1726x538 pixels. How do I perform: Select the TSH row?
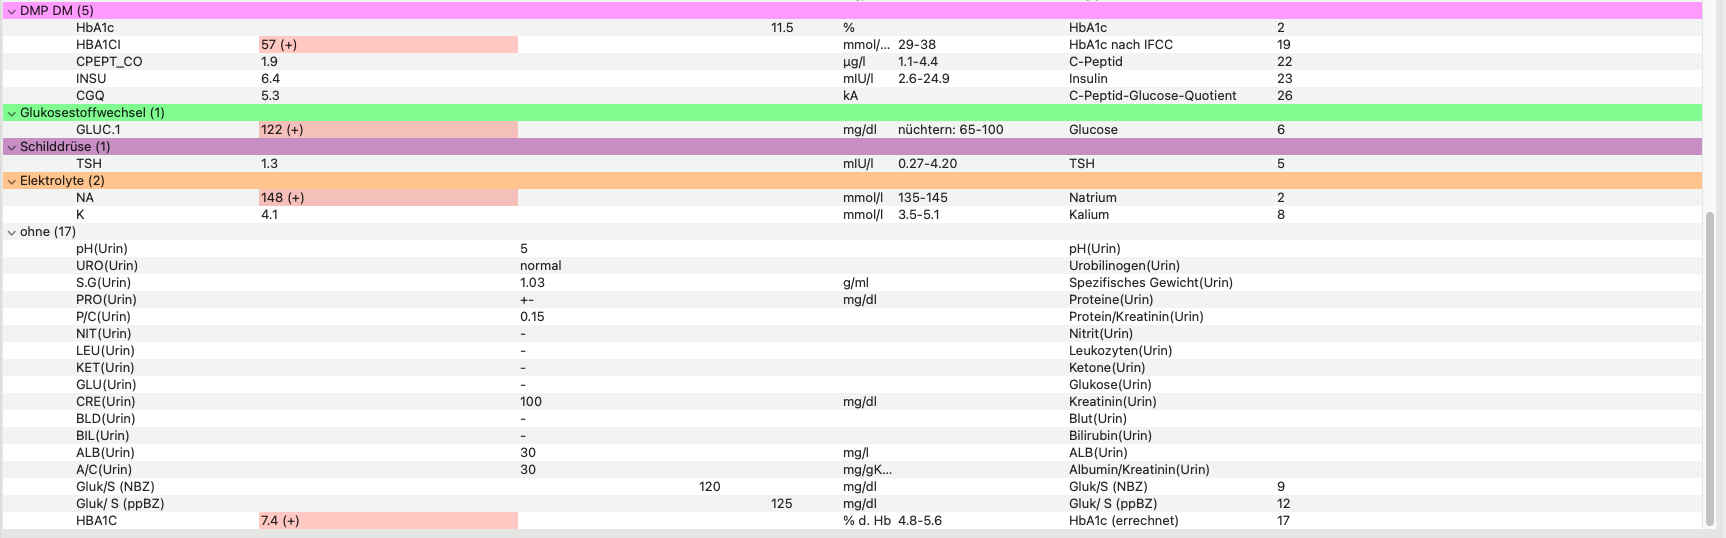pos(851,164)
